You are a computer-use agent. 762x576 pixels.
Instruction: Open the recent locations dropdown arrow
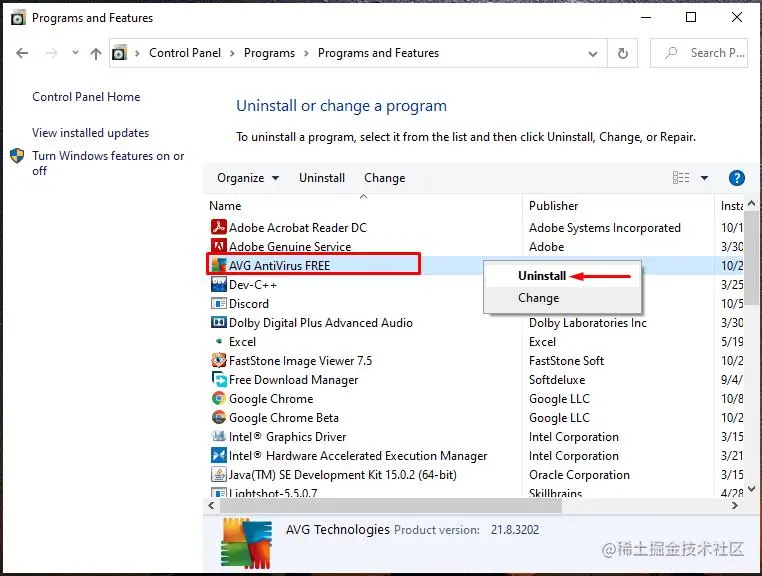[x=75, y=52]
